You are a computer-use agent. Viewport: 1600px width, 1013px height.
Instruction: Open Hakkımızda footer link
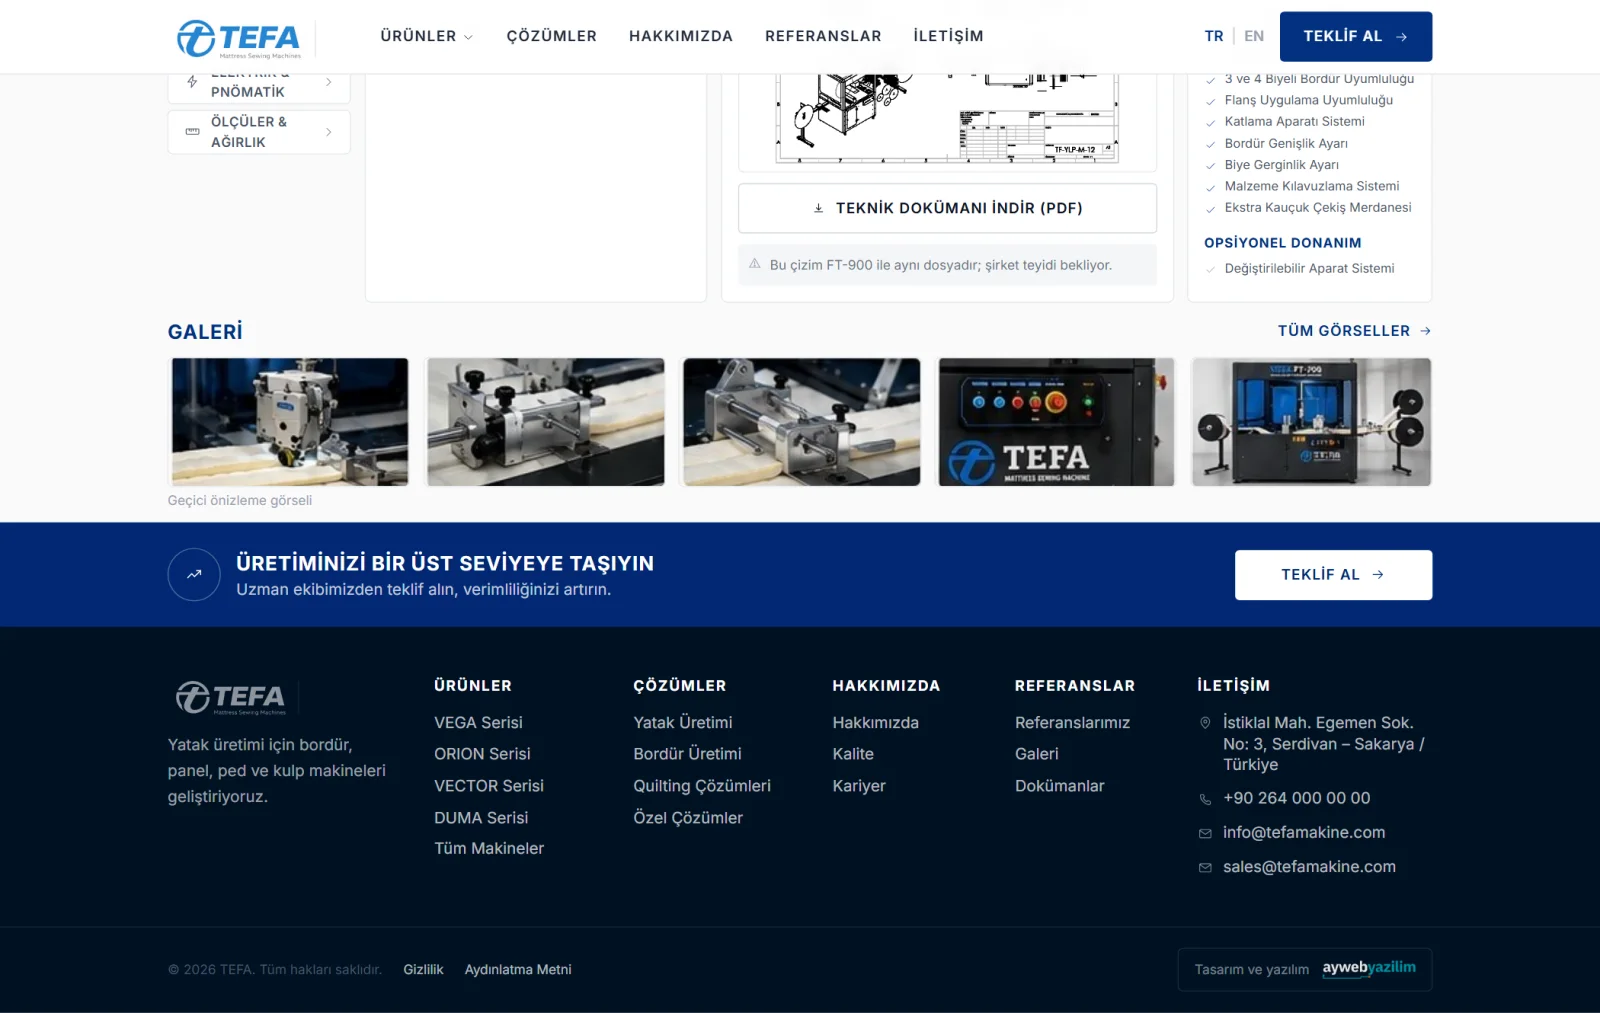[x=876, y=722]
